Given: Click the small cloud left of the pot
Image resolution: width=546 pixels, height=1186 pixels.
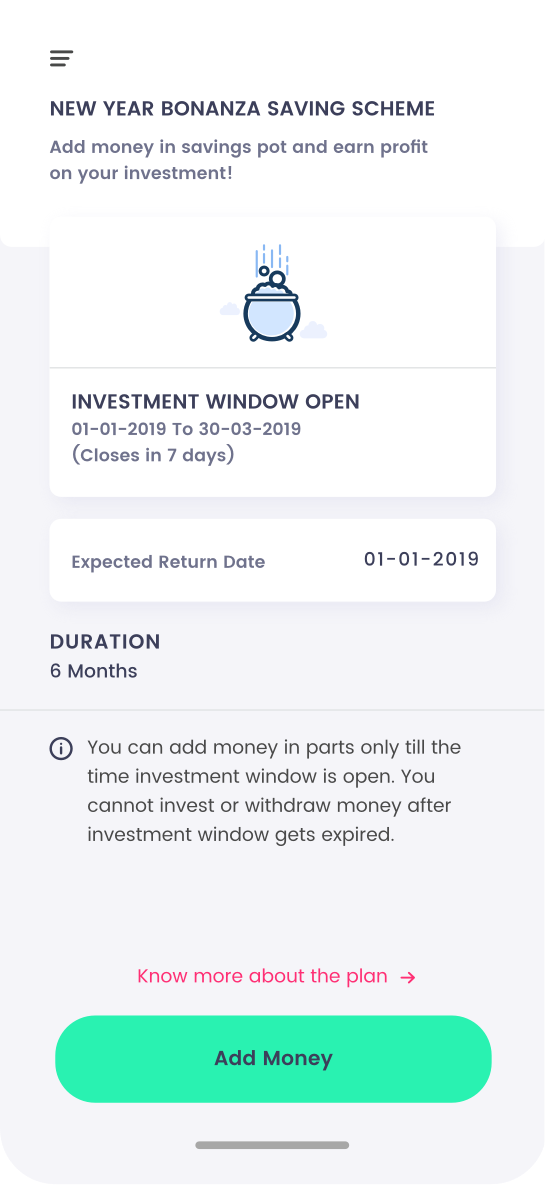Looking at the screenshot, I should [x=230, y=309].
